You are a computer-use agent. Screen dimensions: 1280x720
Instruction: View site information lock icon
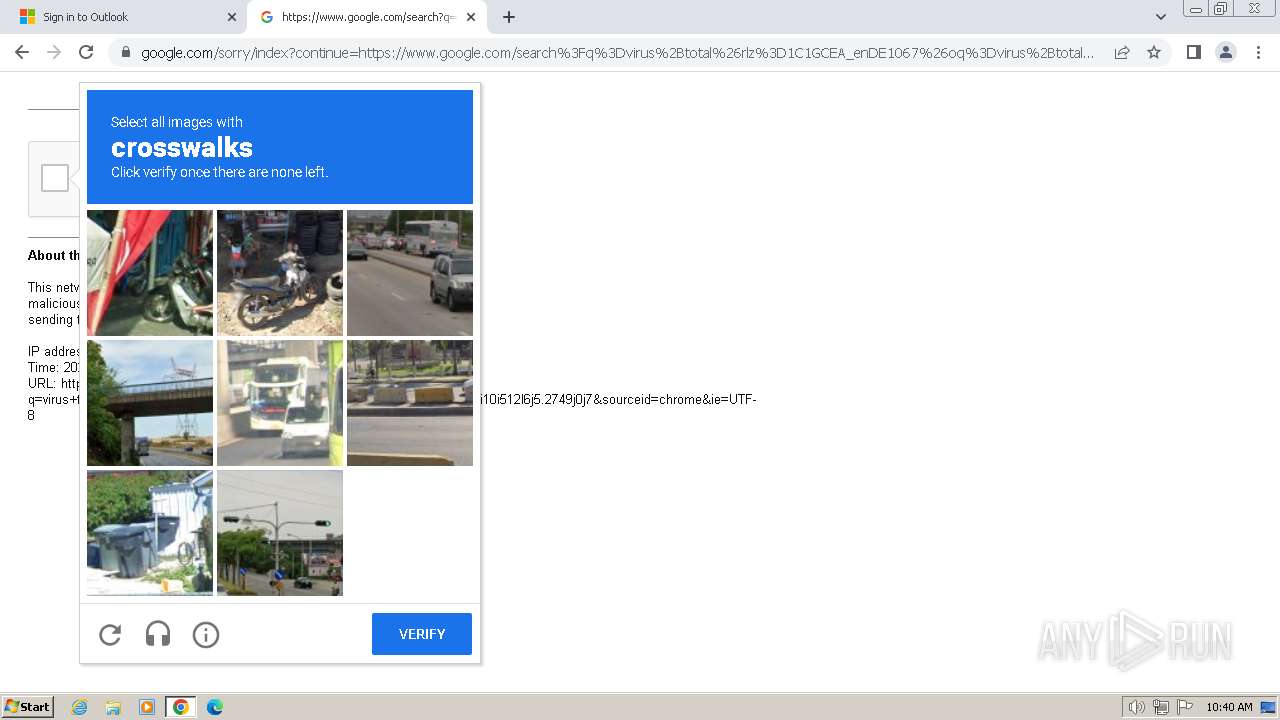click(x=125, y=52)
